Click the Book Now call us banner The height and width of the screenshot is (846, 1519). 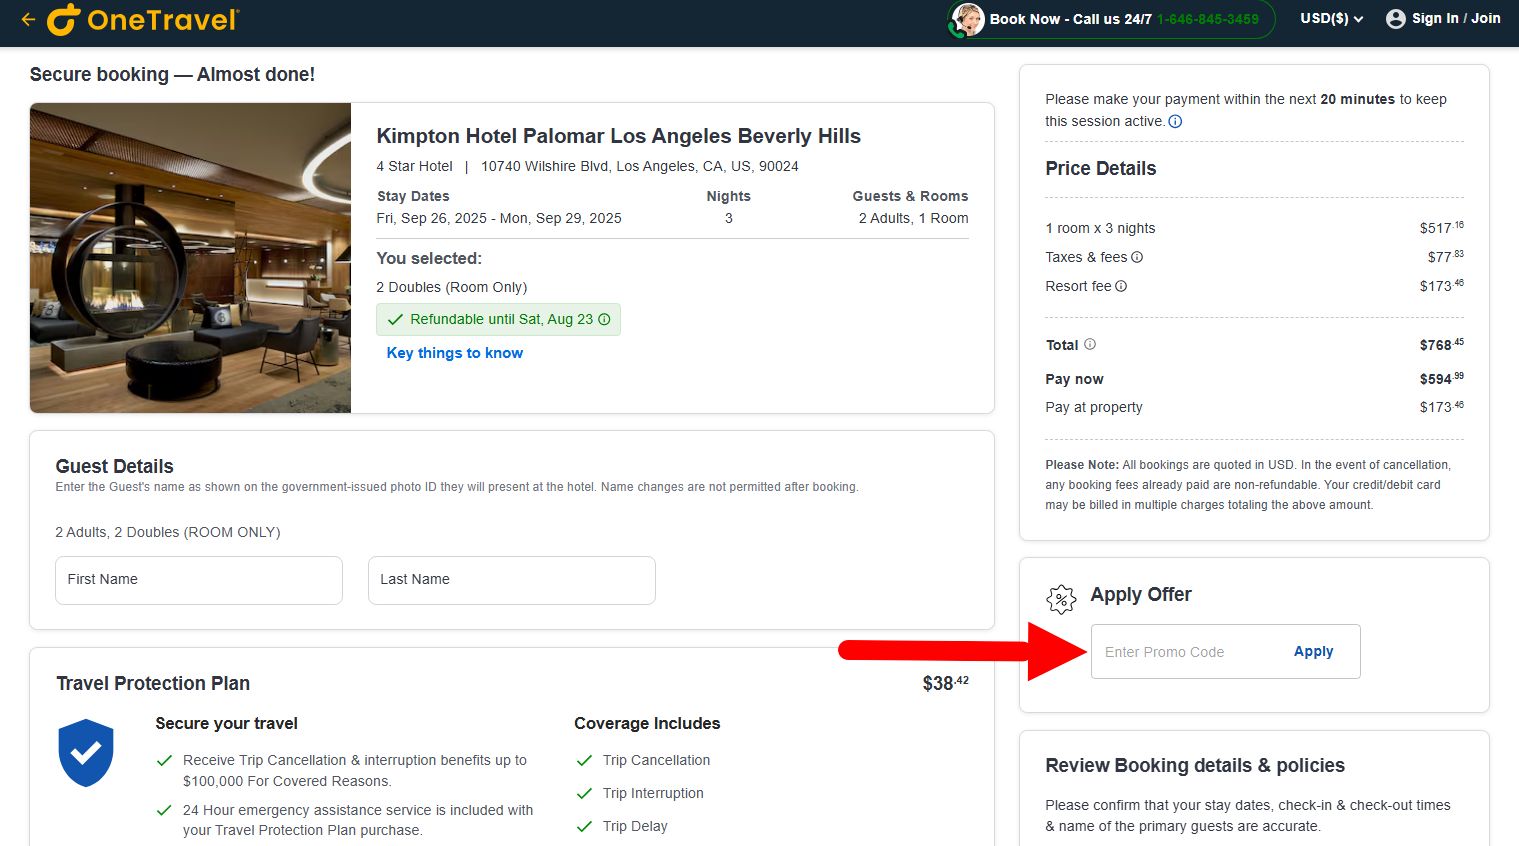pos(1111,19)
